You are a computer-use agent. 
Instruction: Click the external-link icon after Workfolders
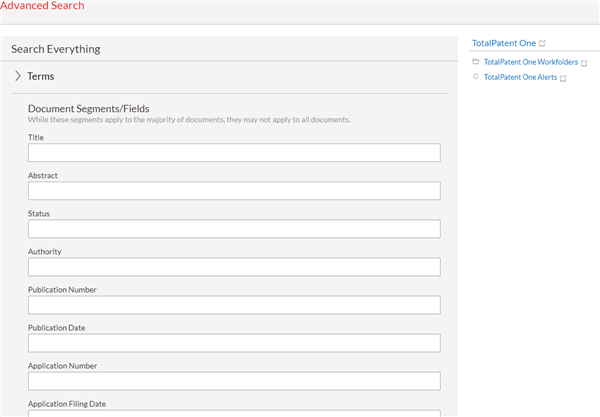tap(584, 63)
